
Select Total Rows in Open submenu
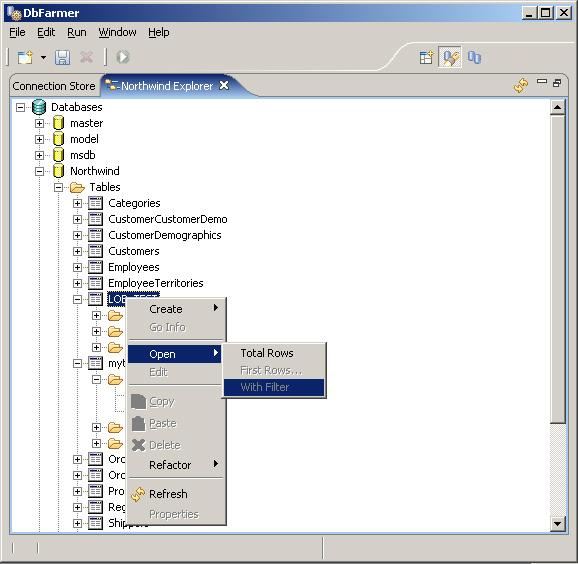tap(274, 353)
